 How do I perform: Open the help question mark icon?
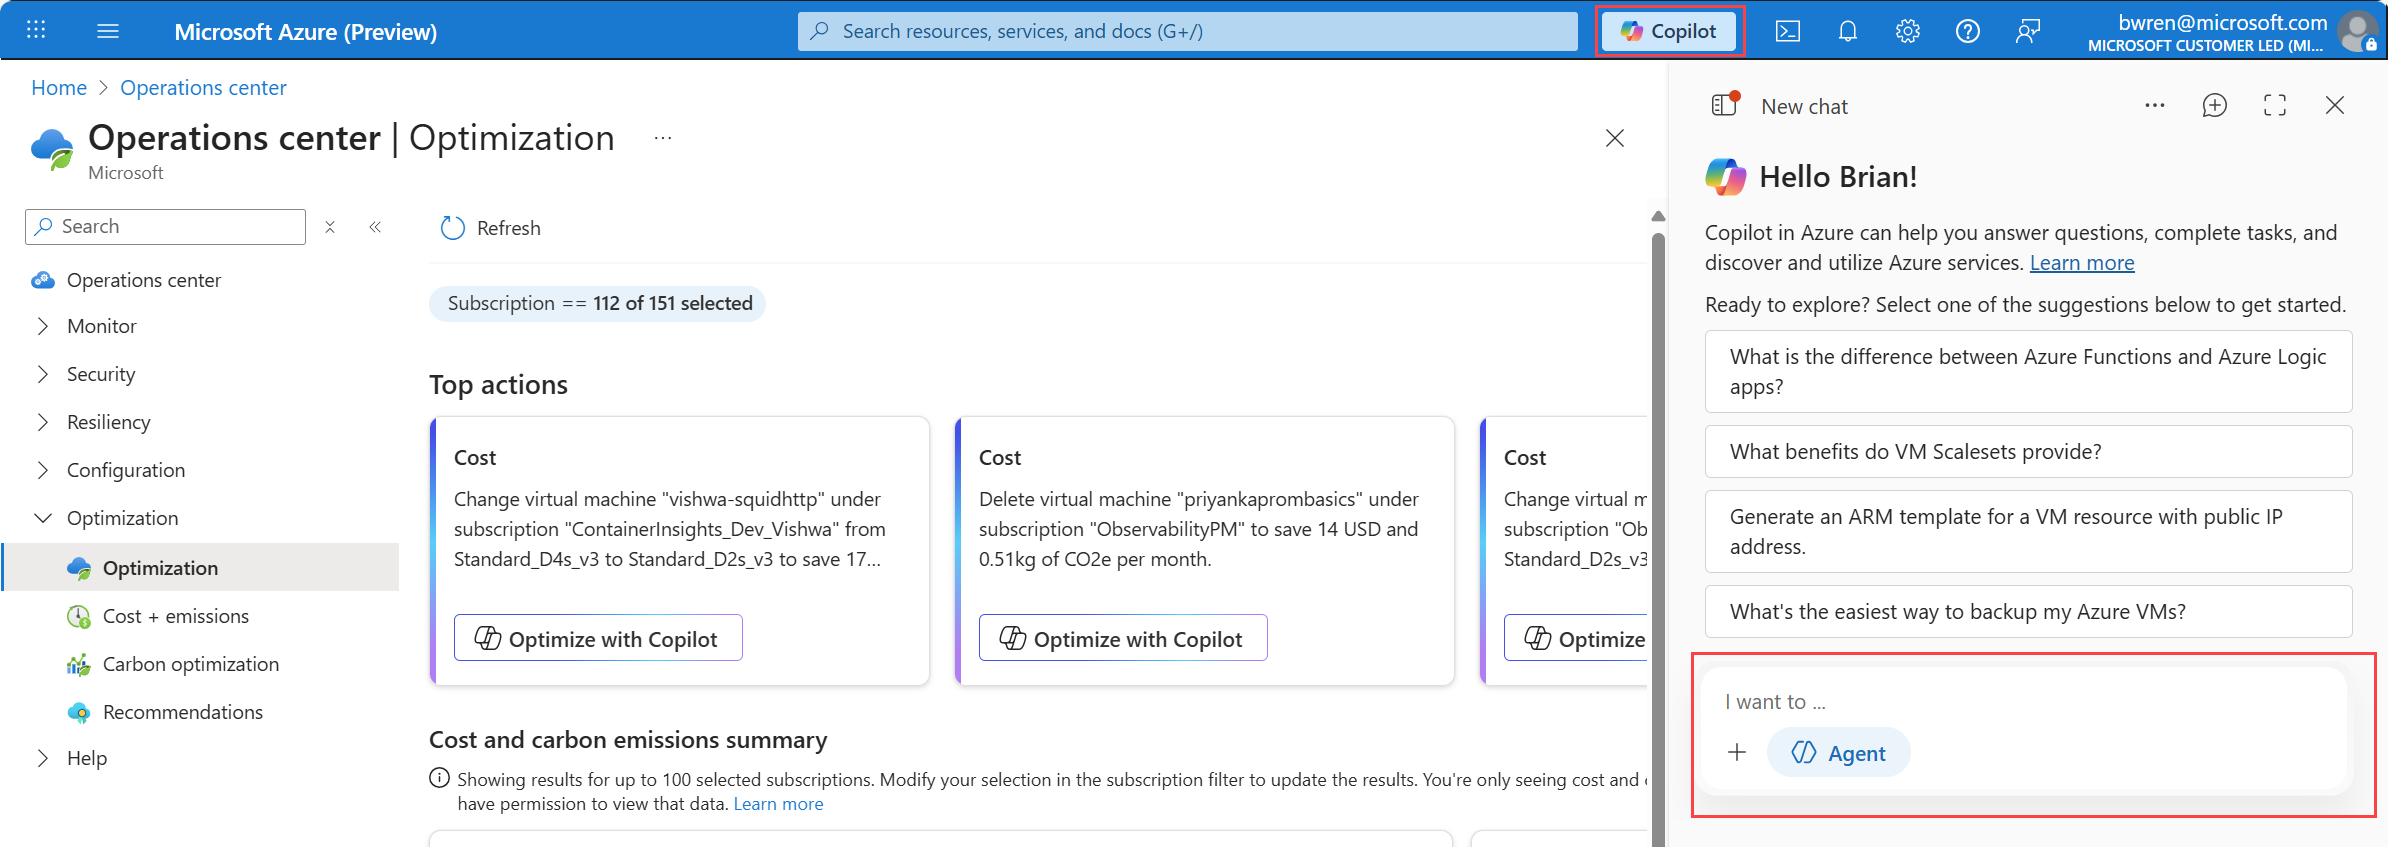point(1967,32)
